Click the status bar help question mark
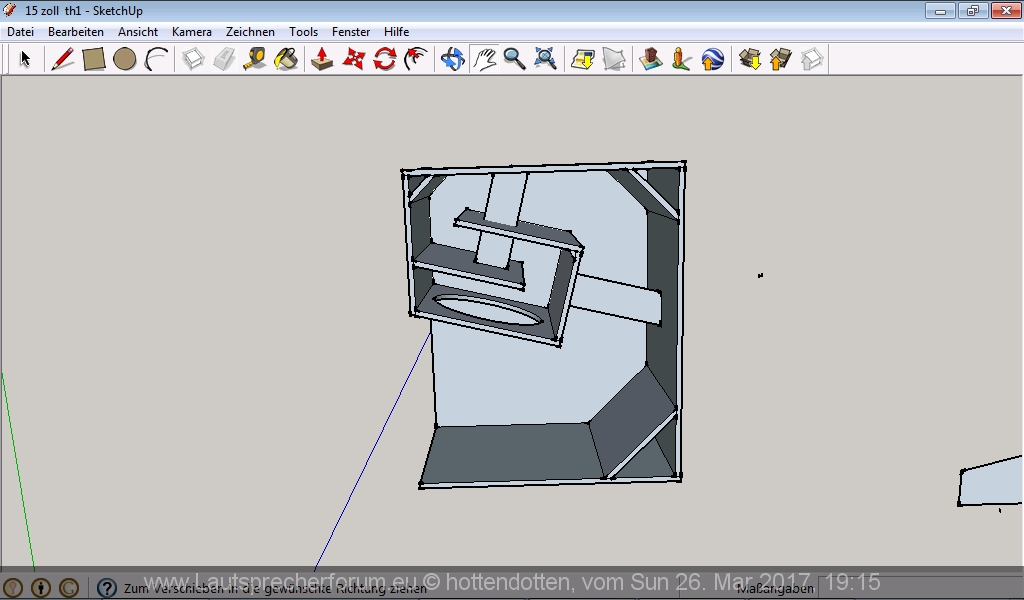Image resolution: width=1024 pixels, height=600 pixels. 107,588
